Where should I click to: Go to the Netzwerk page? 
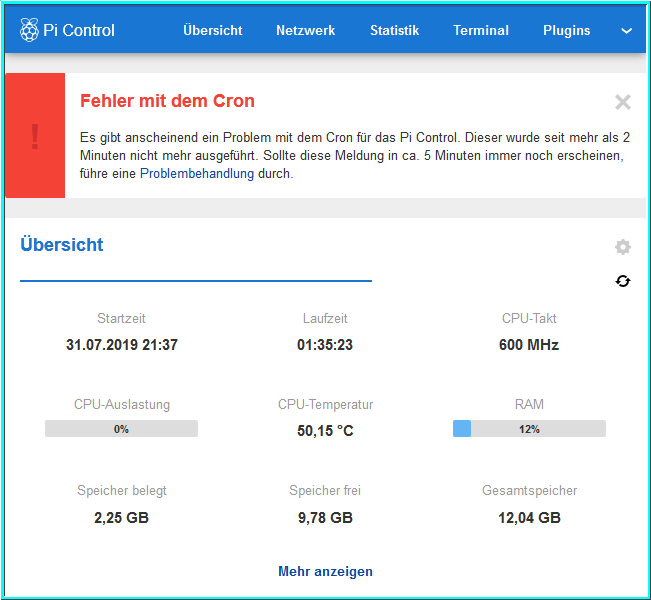point(306,30)
